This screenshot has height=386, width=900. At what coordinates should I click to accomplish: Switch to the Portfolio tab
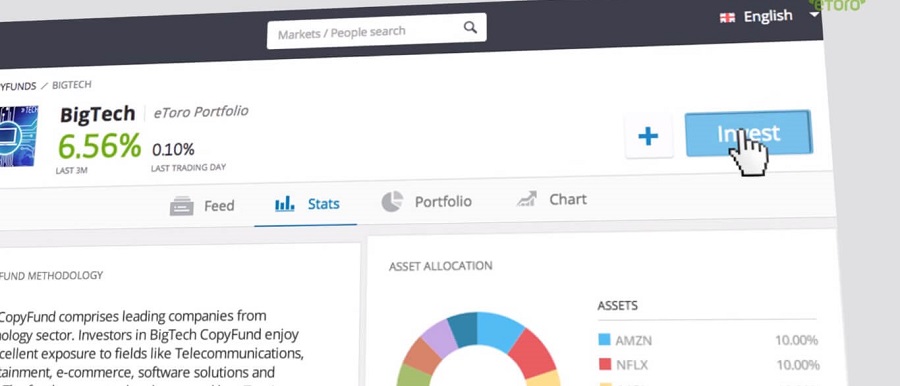(426, 202)
